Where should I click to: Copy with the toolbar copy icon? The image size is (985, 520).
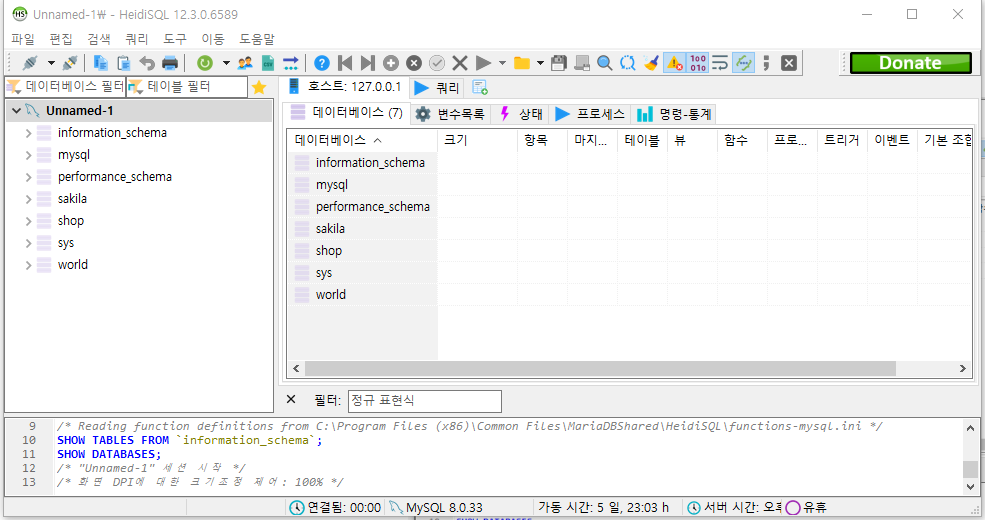point(101,63)
